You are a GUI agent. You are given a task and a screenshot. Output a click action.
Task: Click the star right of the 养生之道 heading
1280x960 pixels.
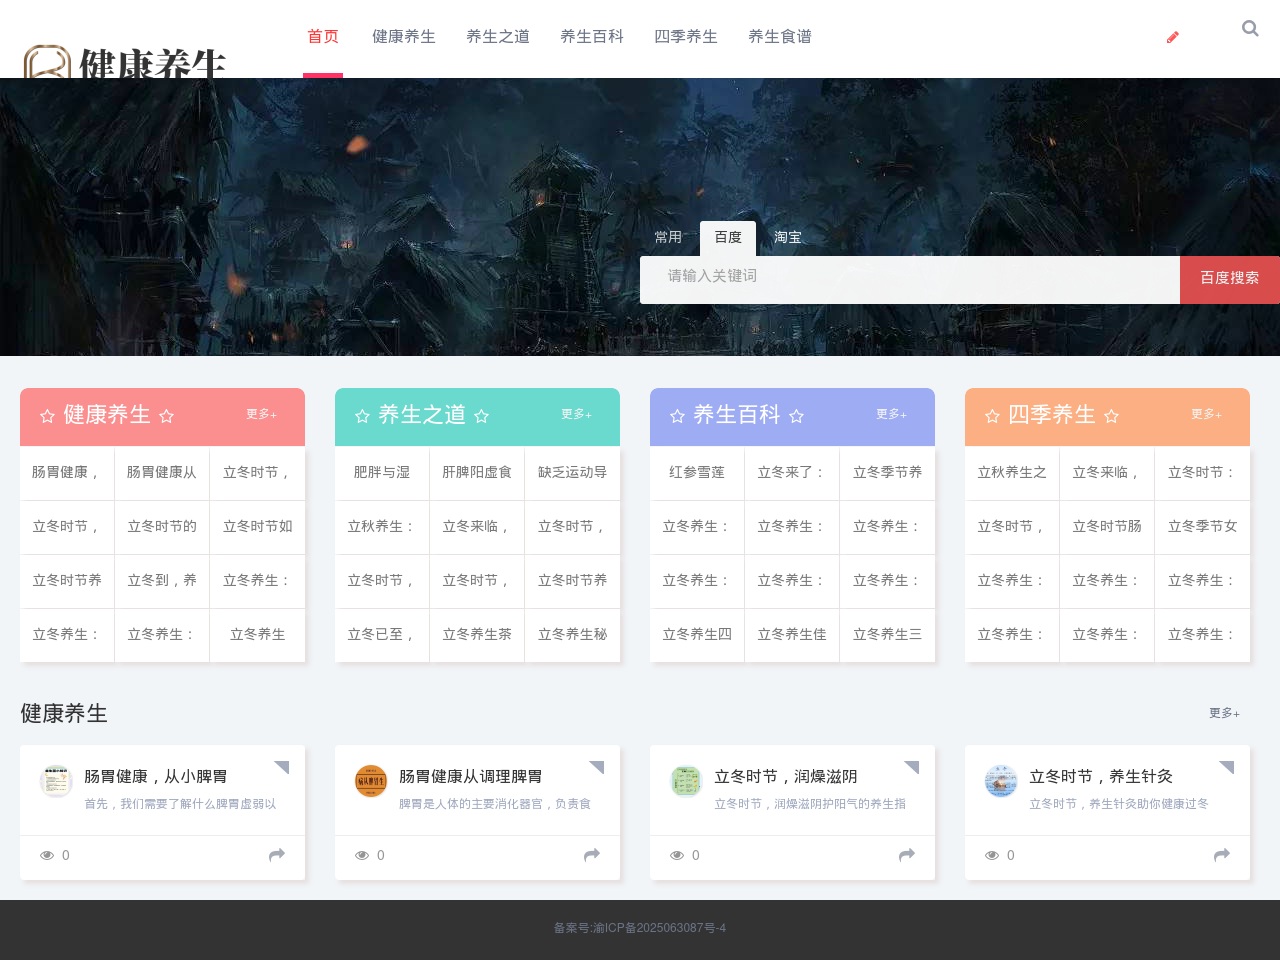coord(481,416)
